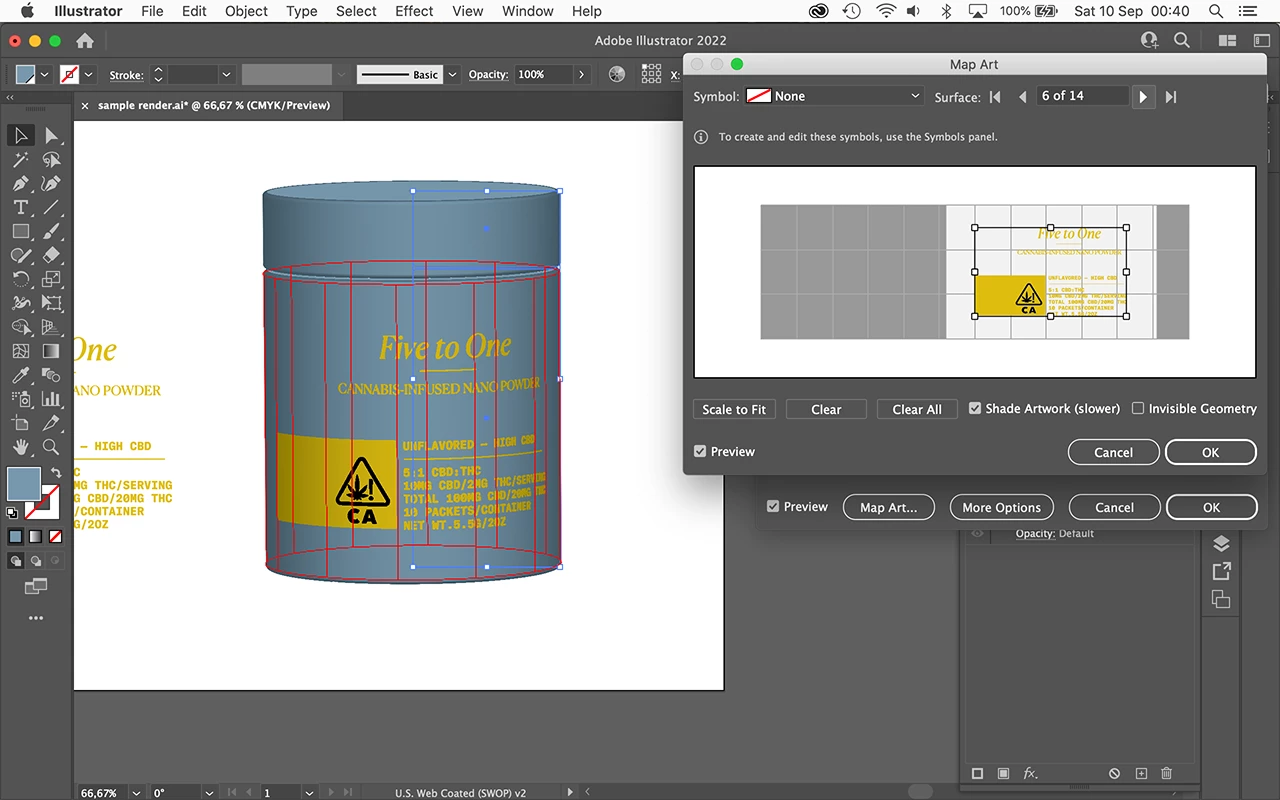Click the swap fill and stroke arrow
Image resolution: width=1280 pixels, height=800 pixels.
point(56,472)
